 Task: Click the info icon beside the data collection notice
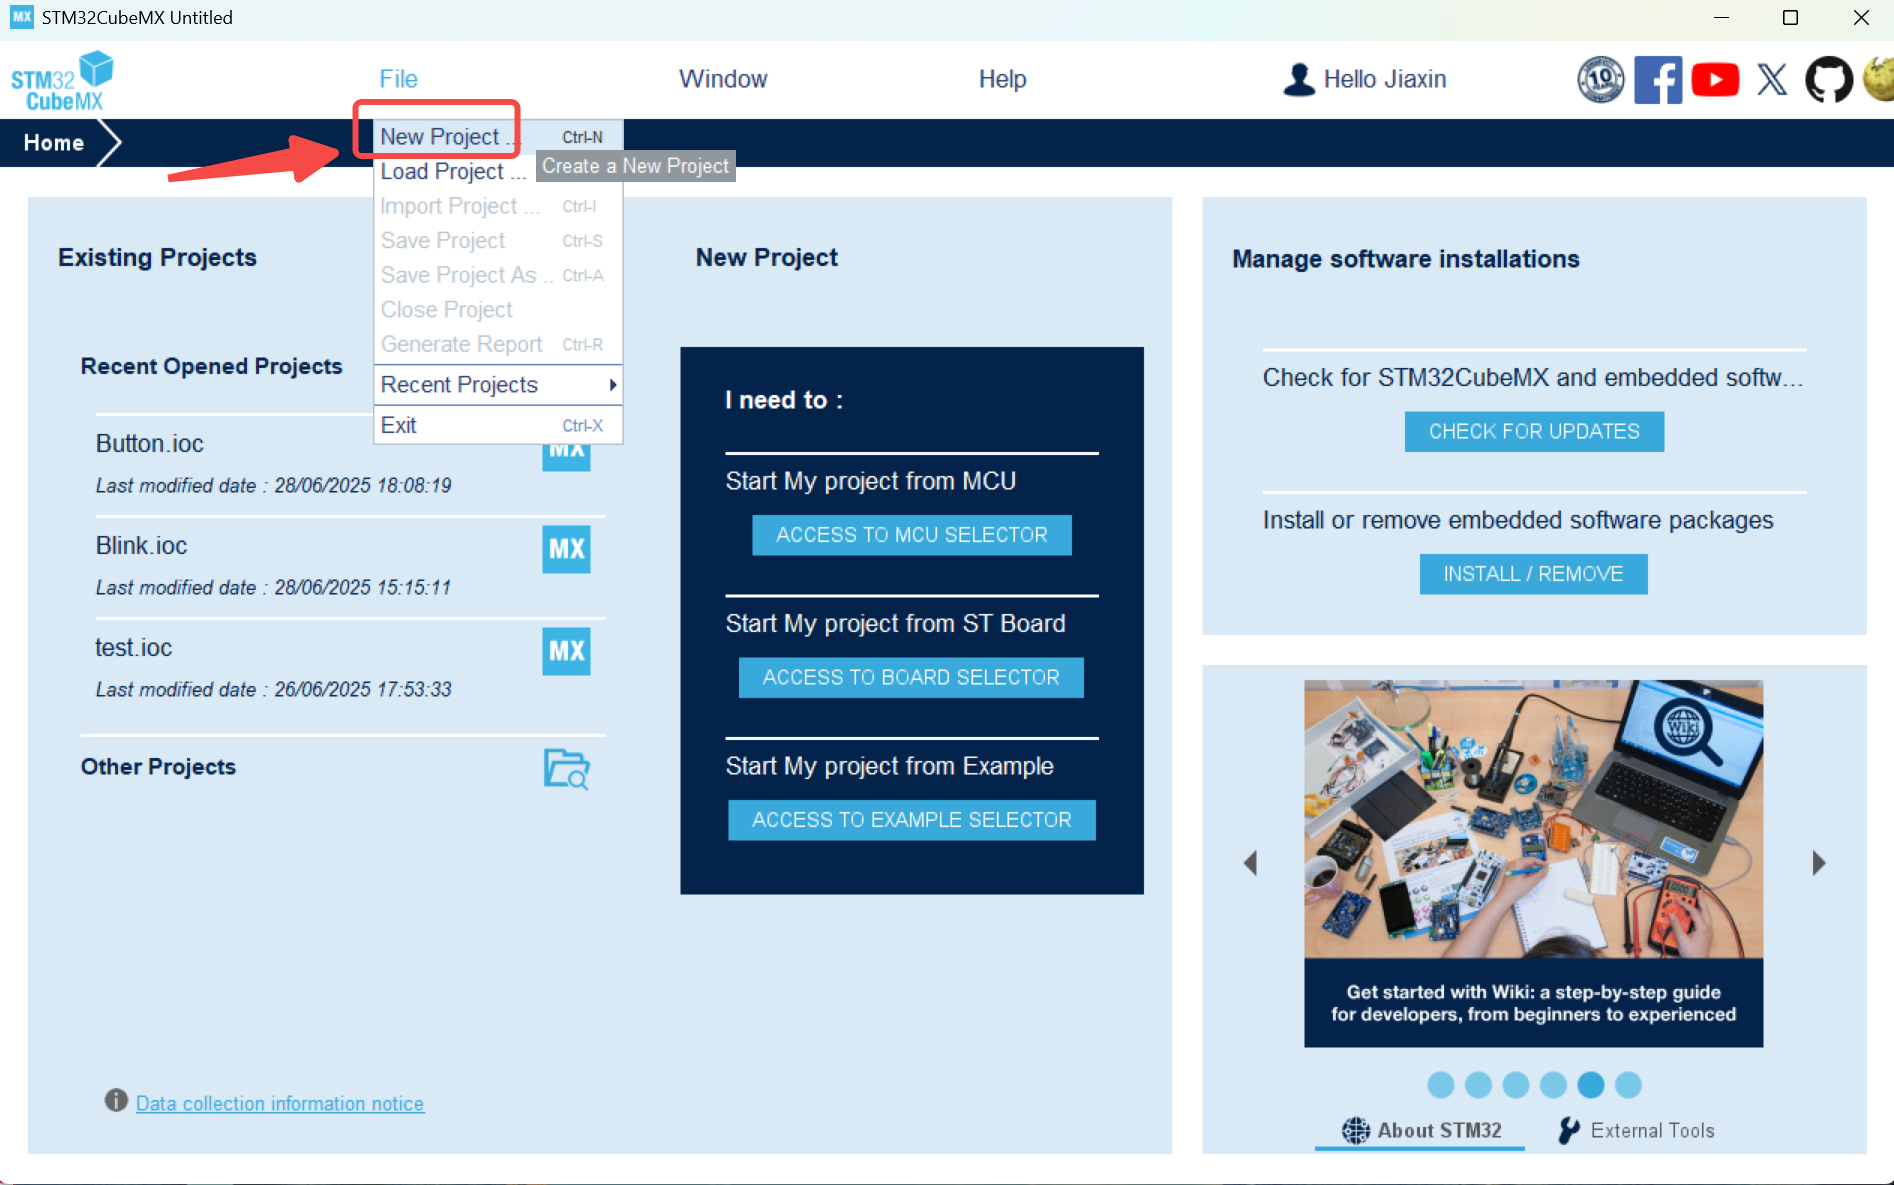point(116,1101)
